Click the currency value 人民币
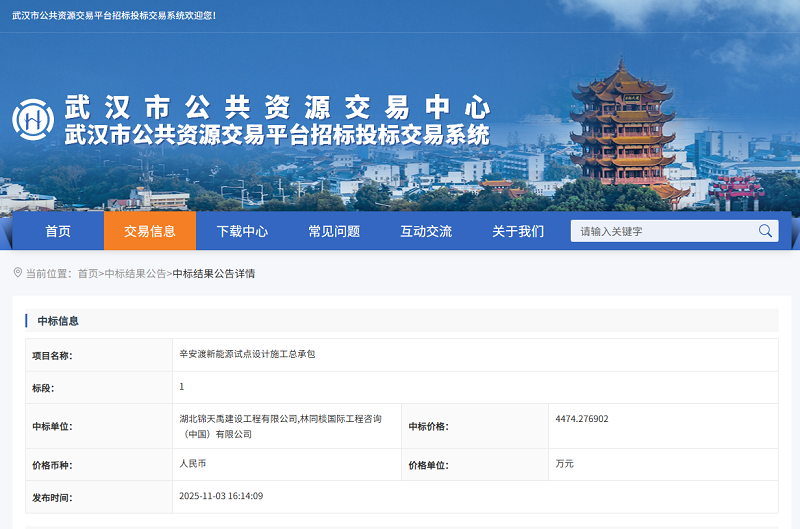The image size is (800, 529). click(193, 463)
